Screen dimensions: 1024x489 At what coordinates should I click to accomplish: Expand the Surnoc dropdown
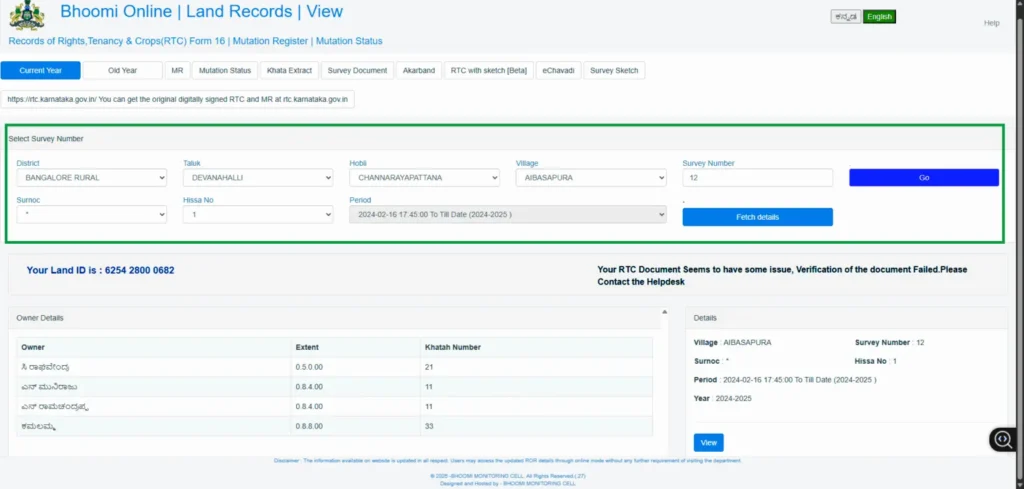[x=91, y=214]
